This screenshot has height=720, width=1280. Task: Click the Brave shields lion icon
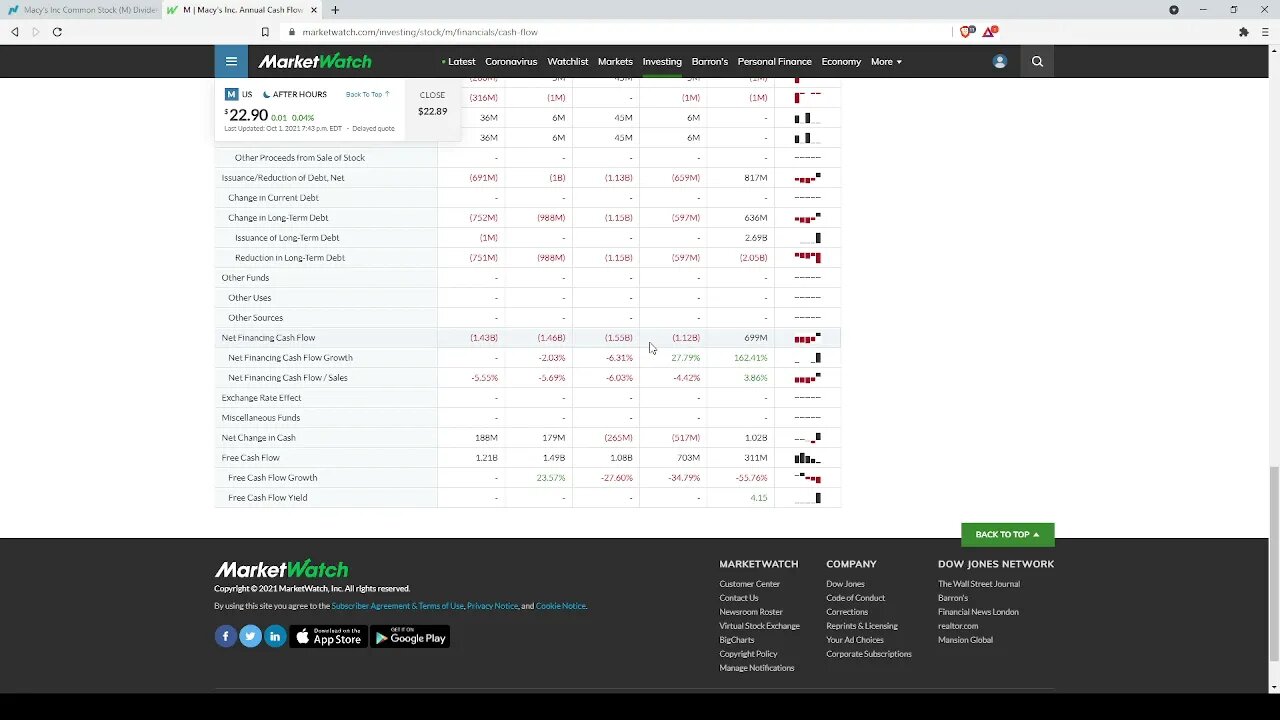[x=966, y=32]
